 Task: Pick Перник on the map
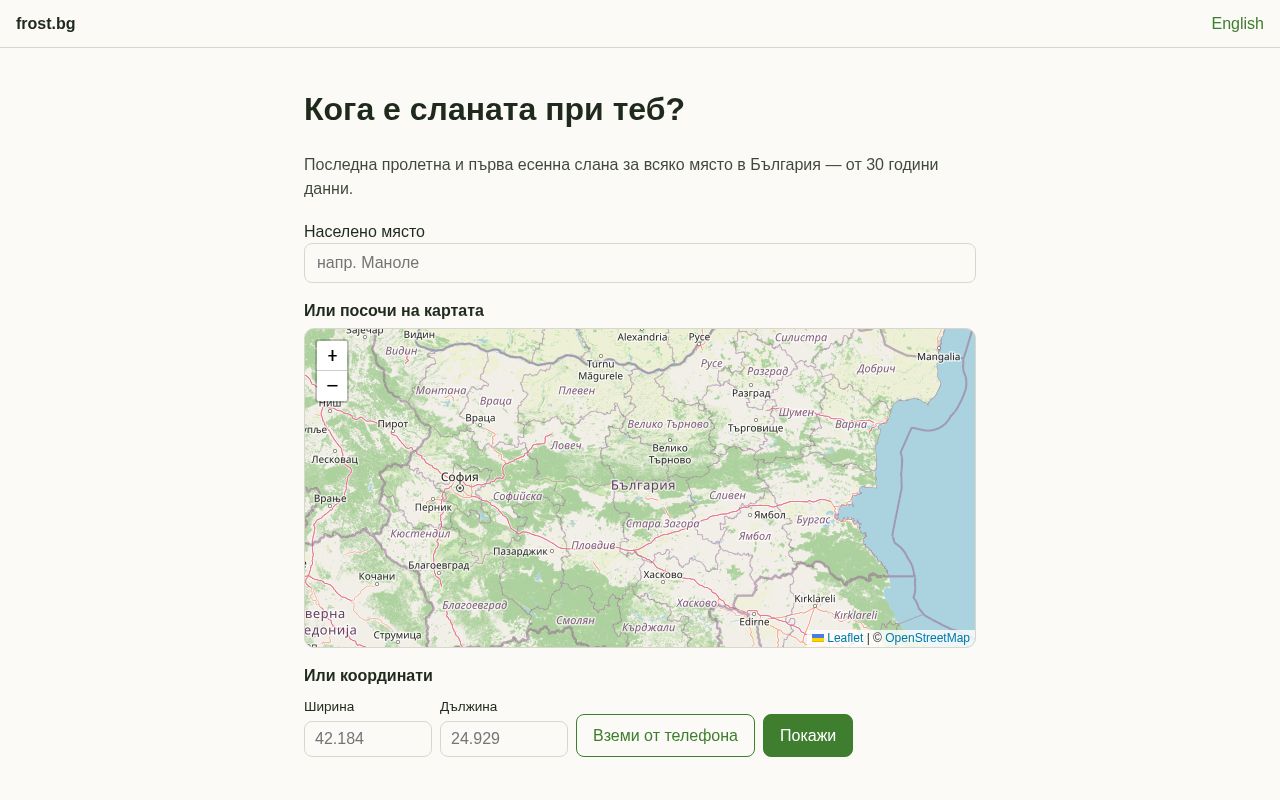tap(433, 507)
